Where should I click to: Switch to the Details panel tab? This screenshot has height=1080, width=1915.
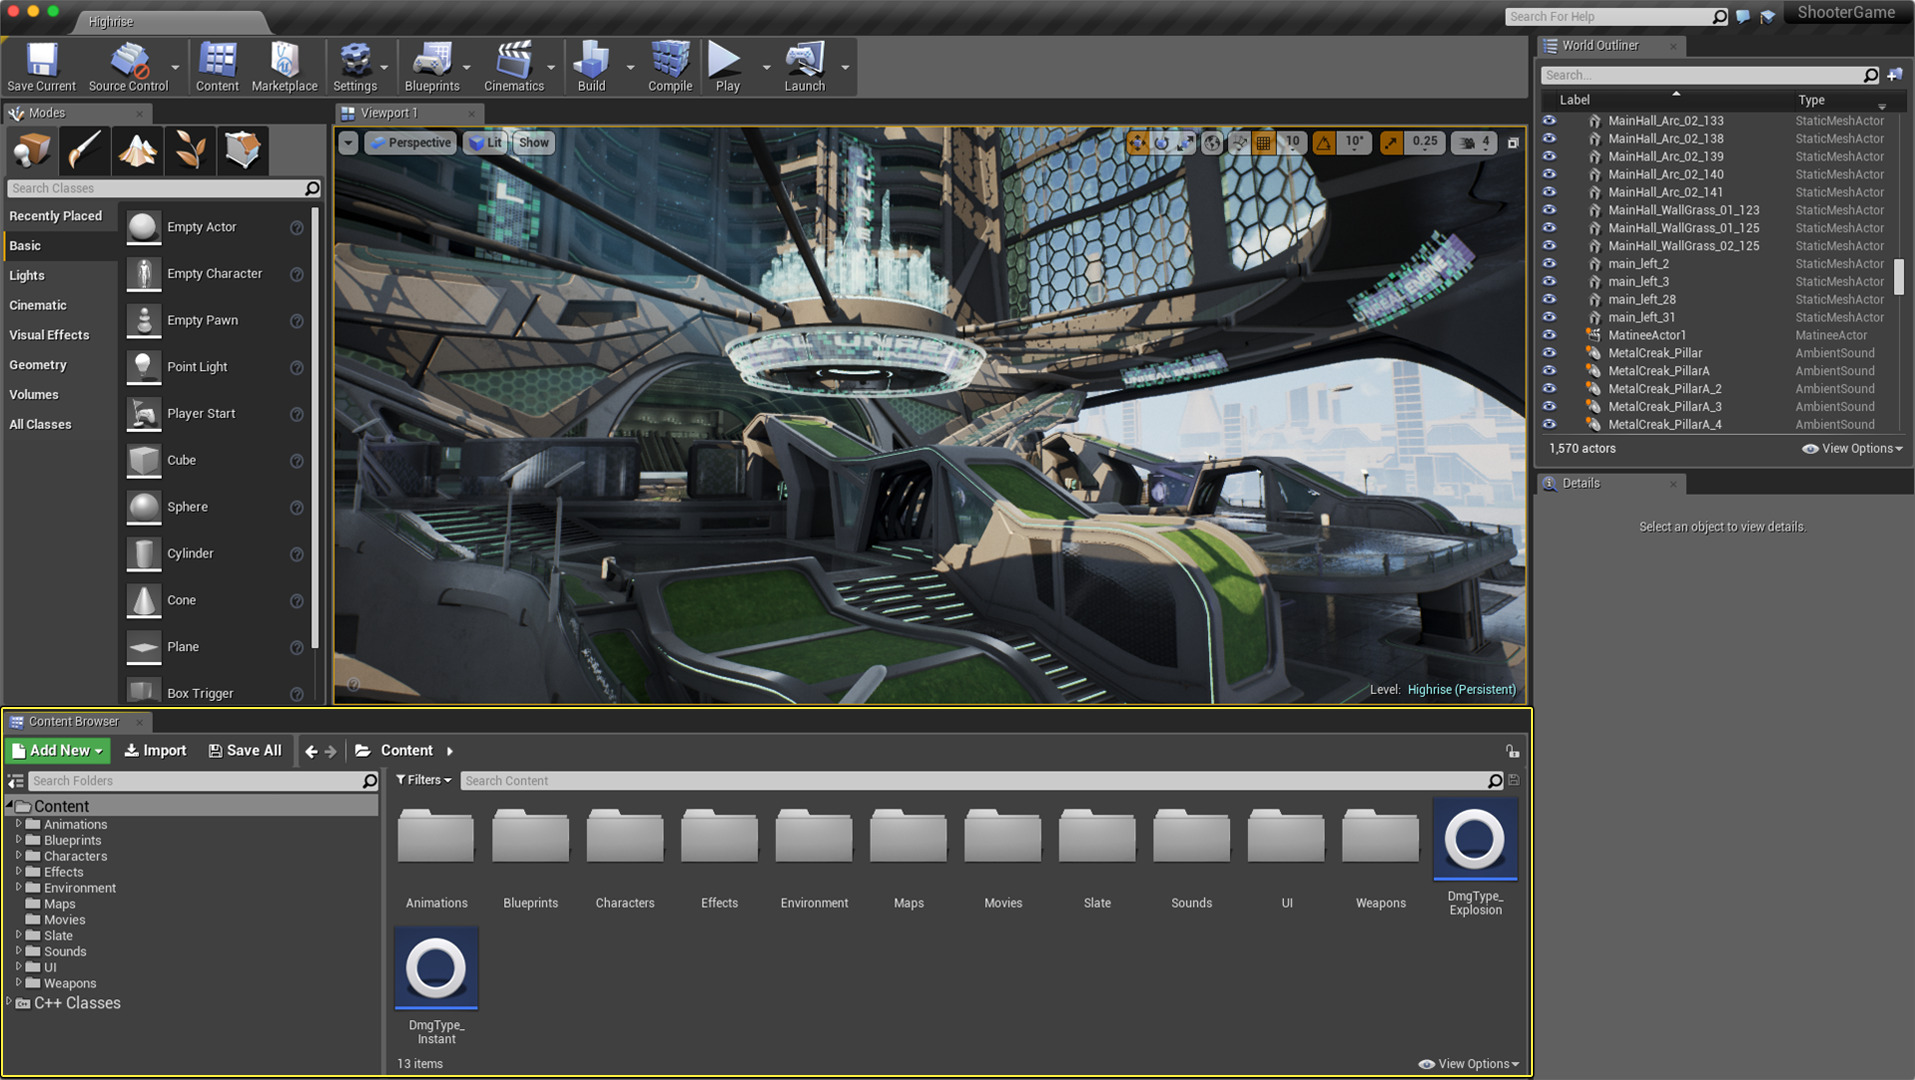pyautogui.click(x=1581, y=483)
